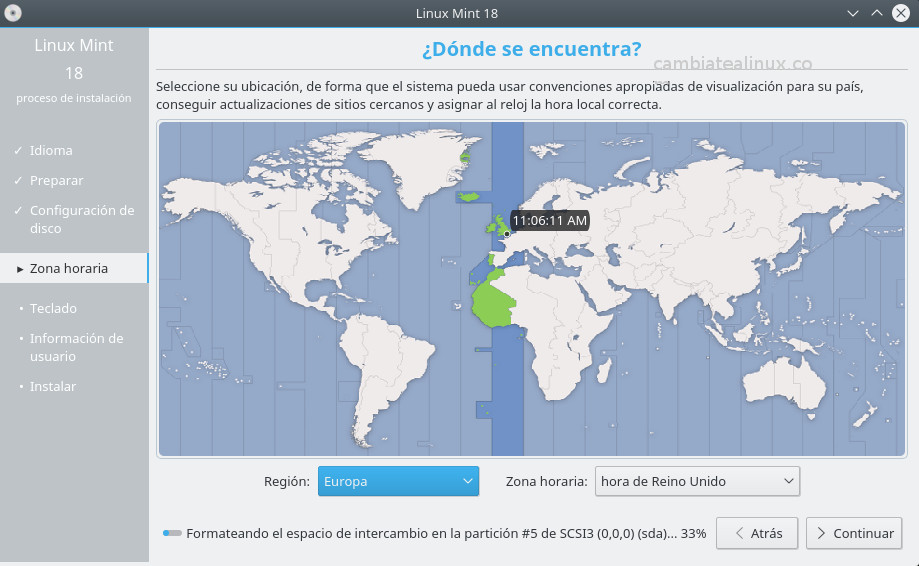This screenshot has width=919, height=566.
Task: Open the Zona horaria dropdown
Action: (697, 481)
